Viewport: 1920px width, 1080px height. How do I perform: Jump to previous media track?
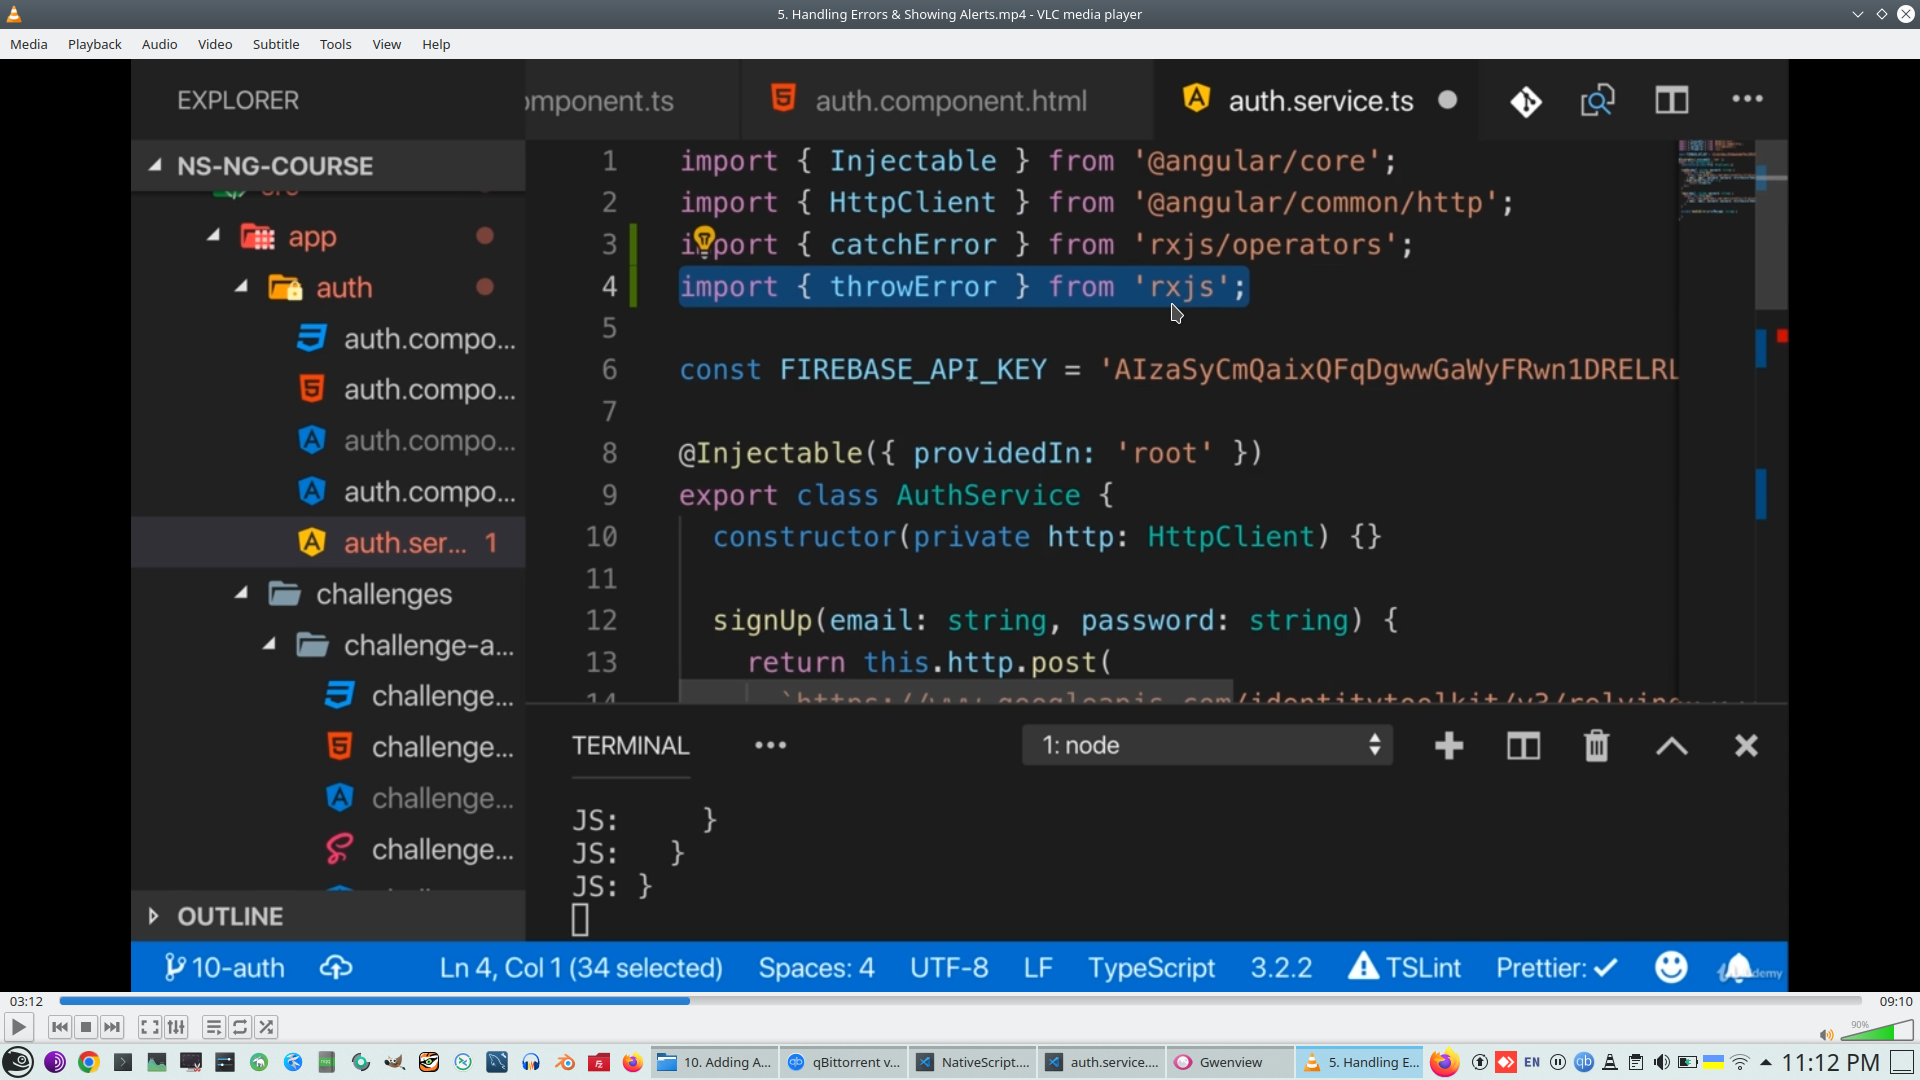point(60,1027)
